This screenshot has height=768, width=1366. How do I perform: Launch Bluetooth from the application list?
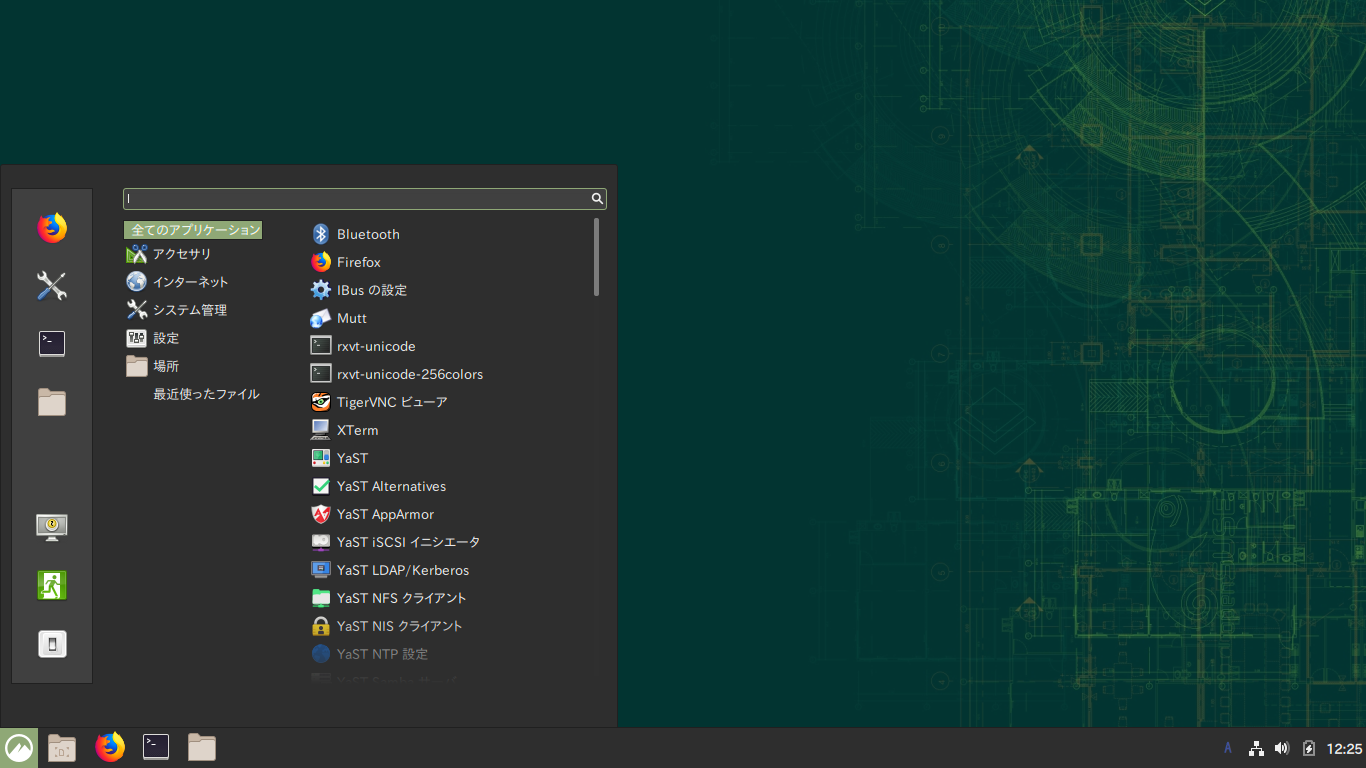[355, 234]
